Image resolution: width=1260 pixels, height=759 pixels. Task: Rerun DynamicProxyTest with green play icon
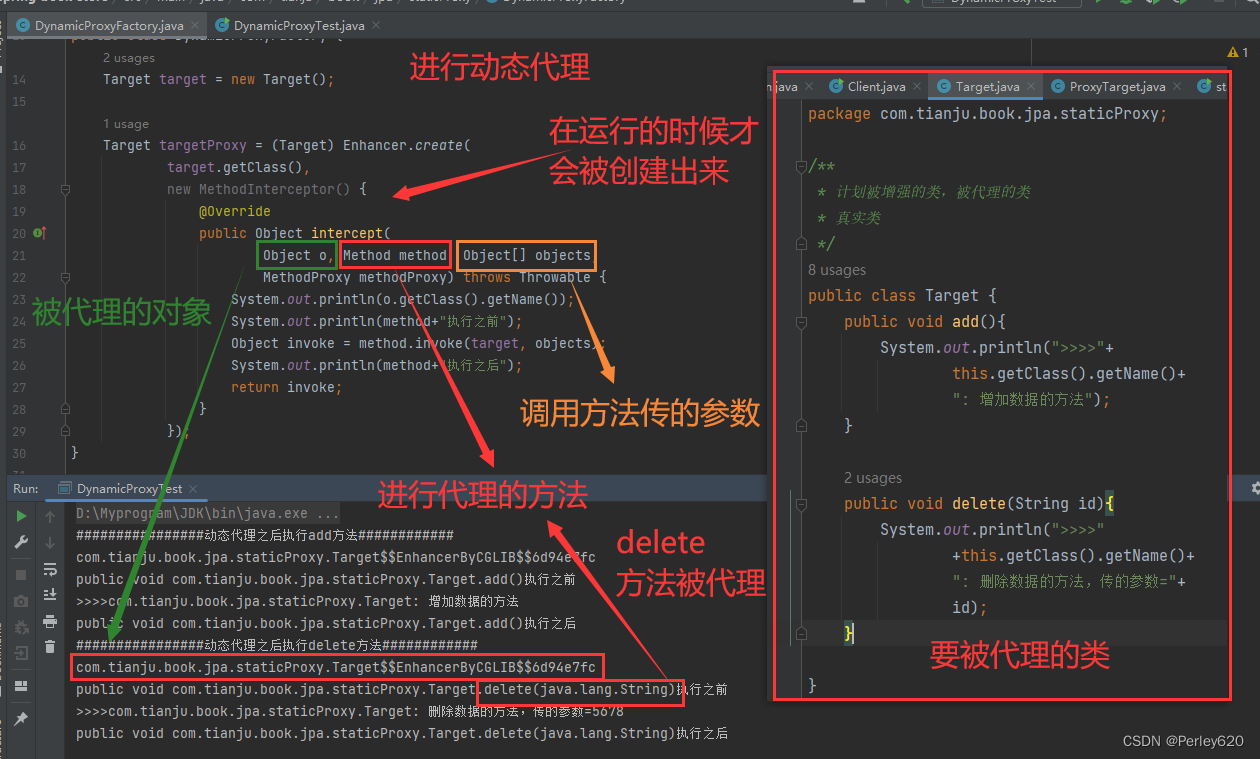[x=21, y=516]
